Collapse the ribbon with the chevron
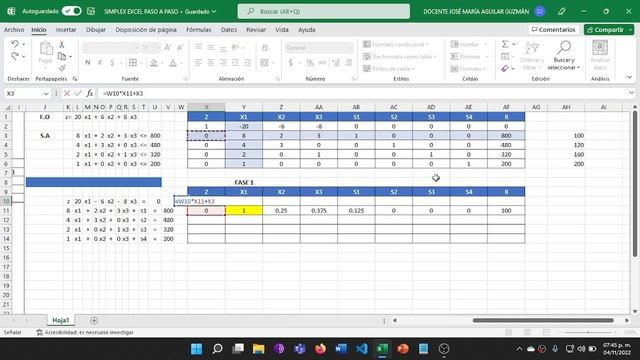Screen dimensions: 640x360 click(629, 77)
